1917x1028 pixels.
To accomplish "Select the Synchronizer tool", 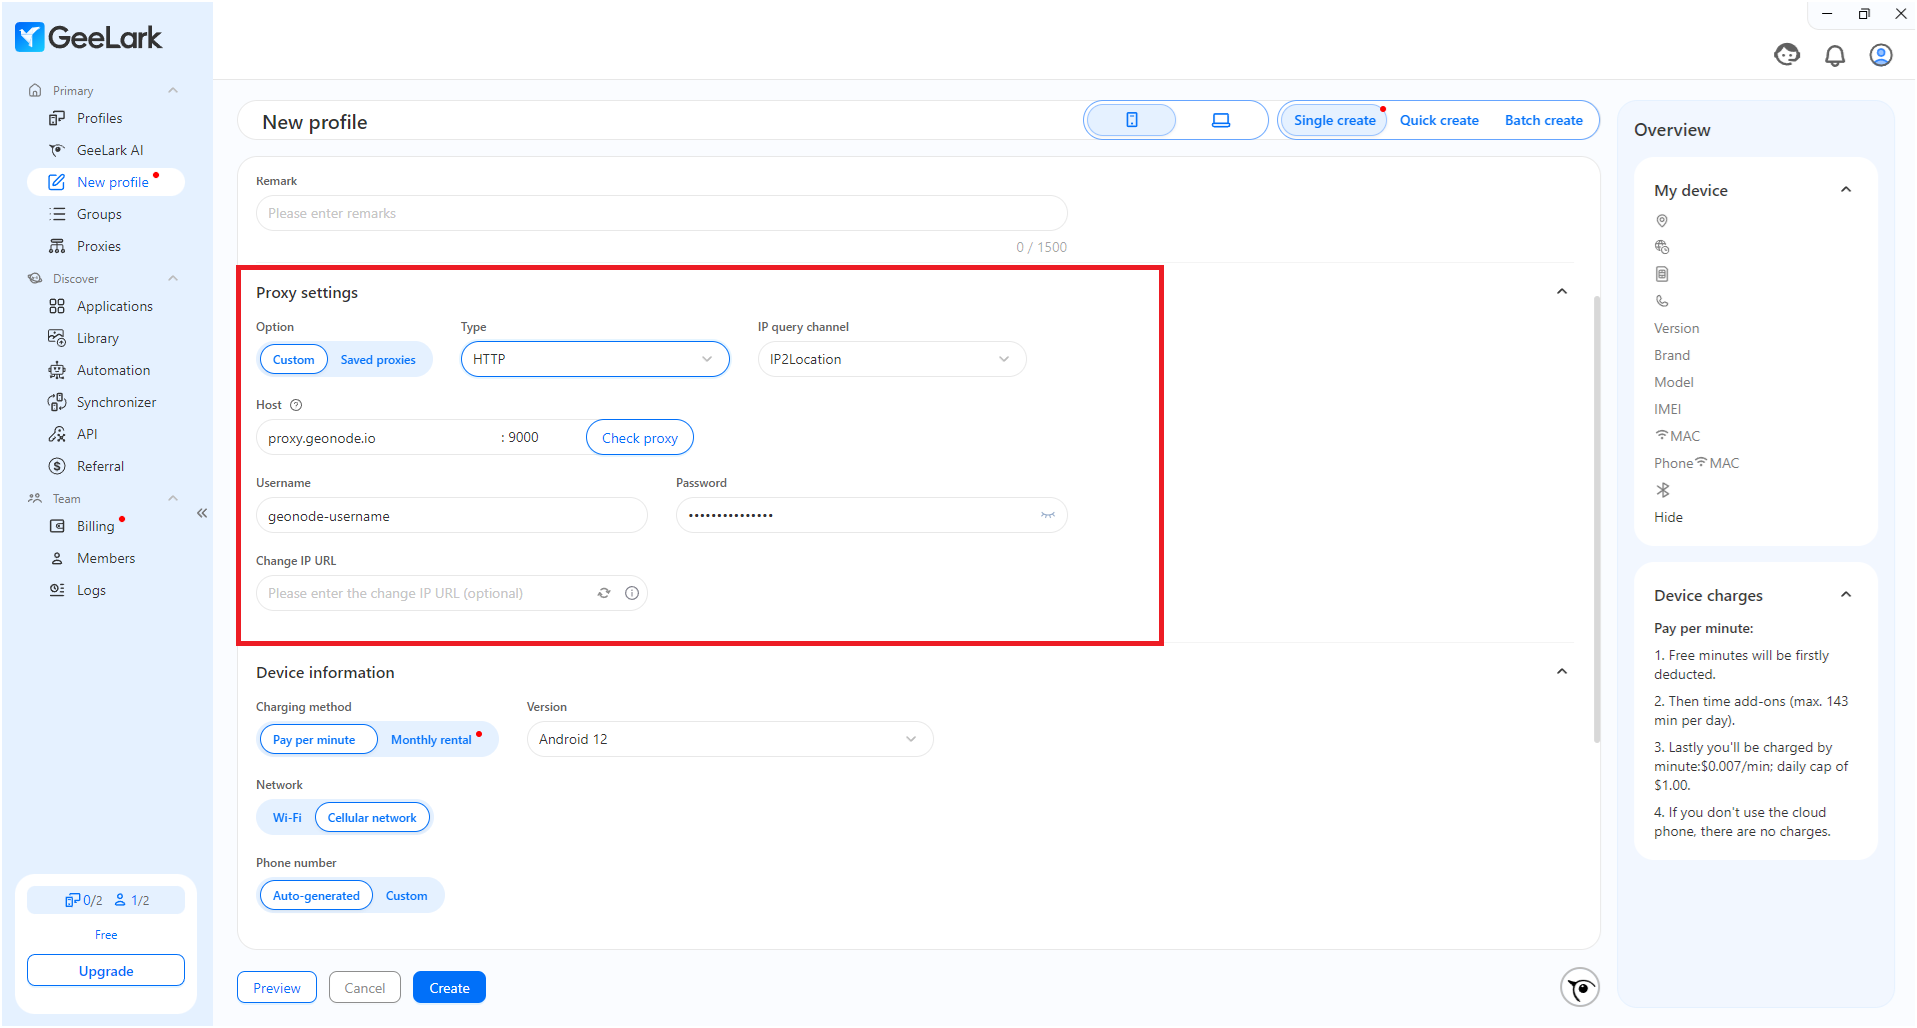I will tap(115, 401).
